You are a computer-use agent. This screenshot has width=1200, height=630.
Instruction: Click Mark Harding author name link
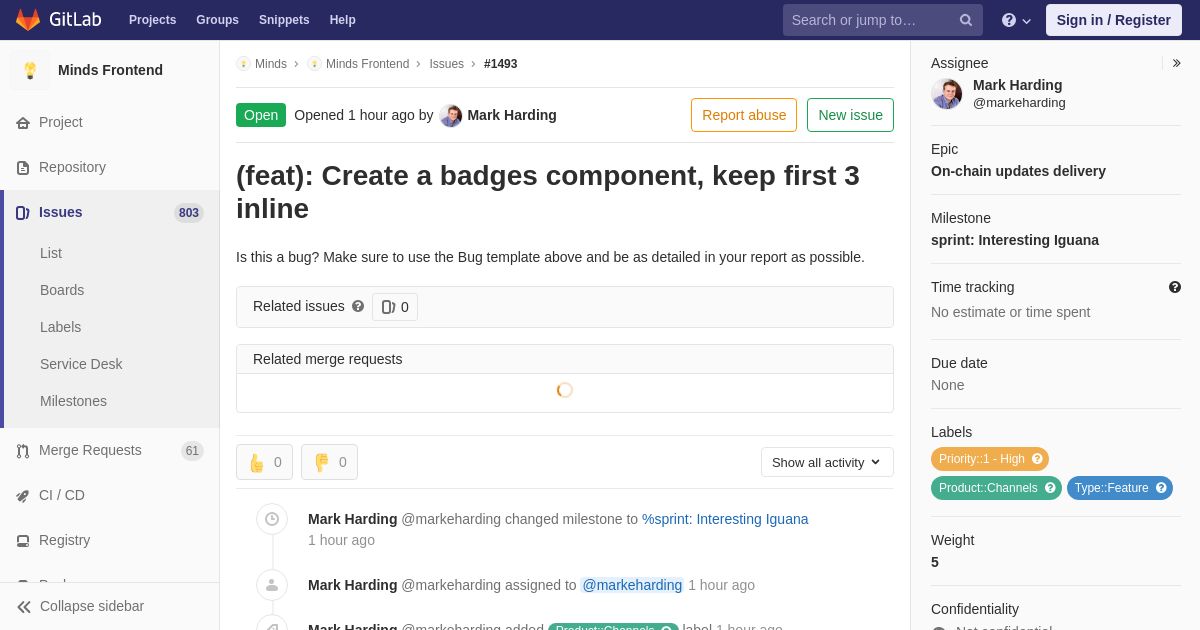click(x=512, y=115)
